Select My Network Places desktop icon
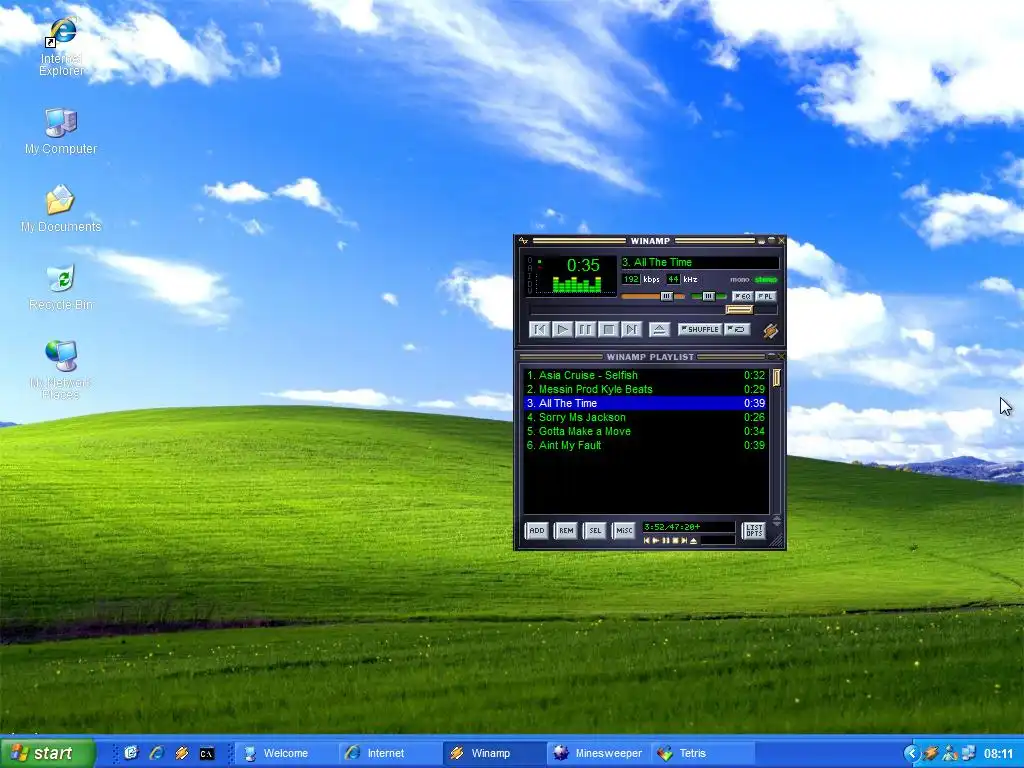 (61, 370)
